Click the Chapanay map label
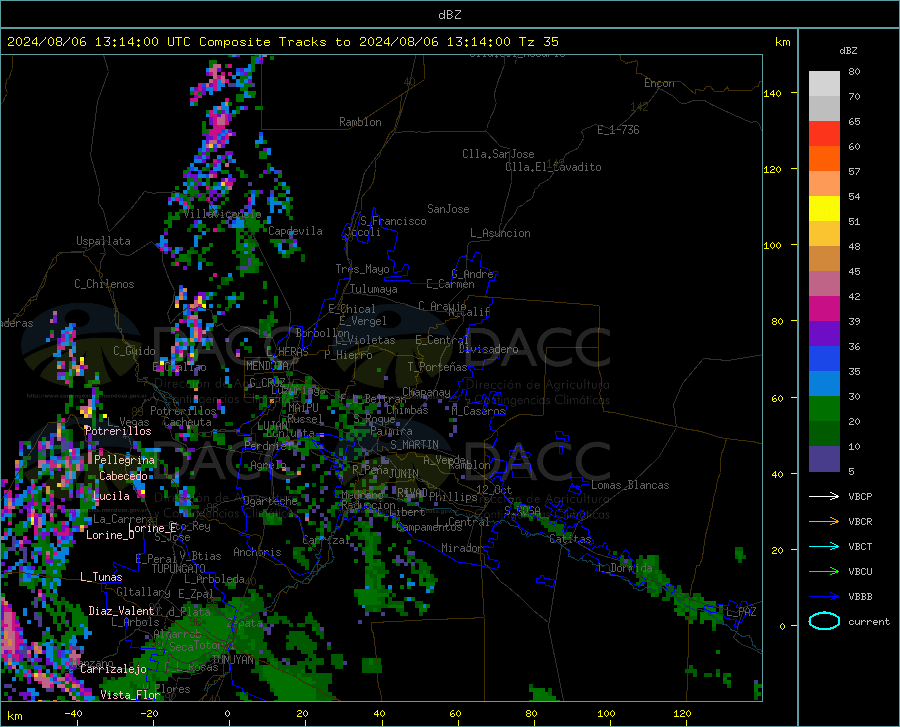Image resolution: width=900 pixels, height=727 pixels. (426, 392)
